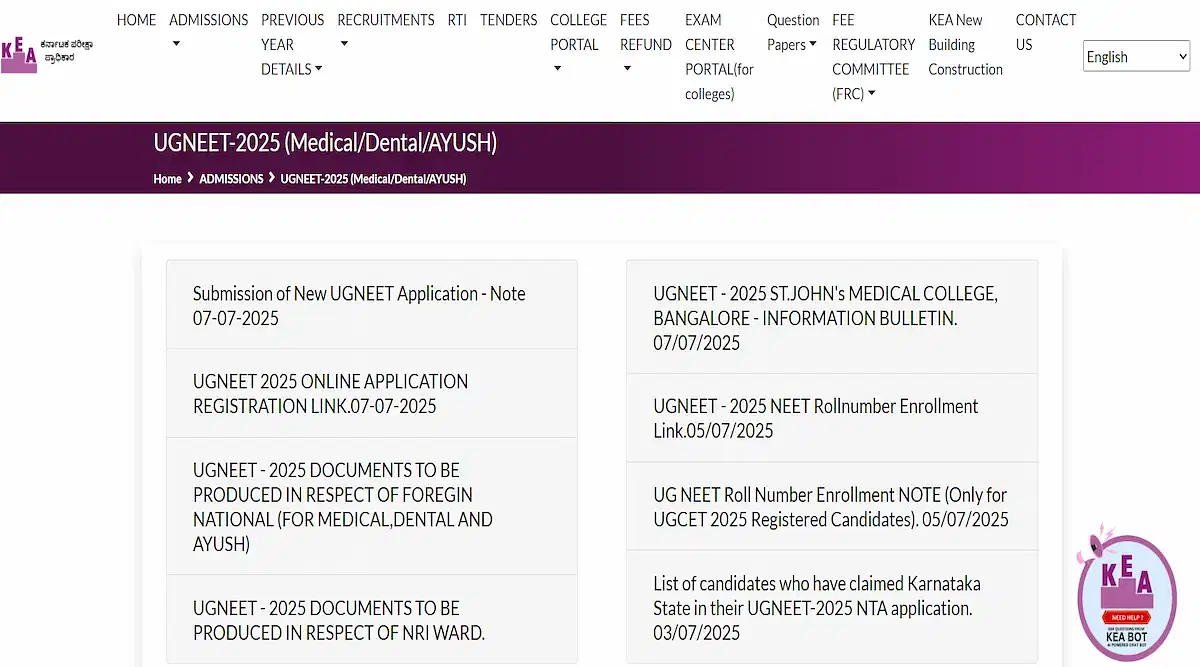This screenshot has height=667, width=1200.
Task: Expand the FEES REFUND dropdown
Action: point(646,44)
